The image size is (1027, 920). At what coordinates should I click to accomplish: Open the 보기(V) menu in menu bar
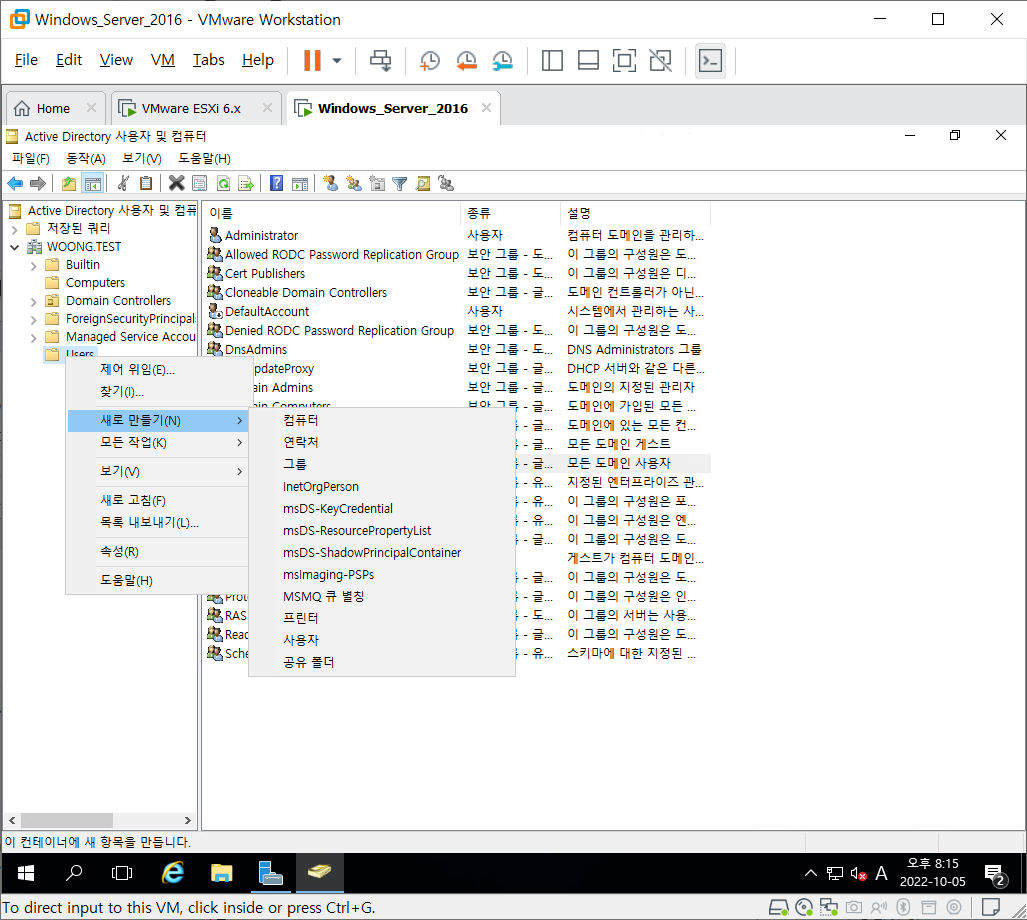(141, 158)
